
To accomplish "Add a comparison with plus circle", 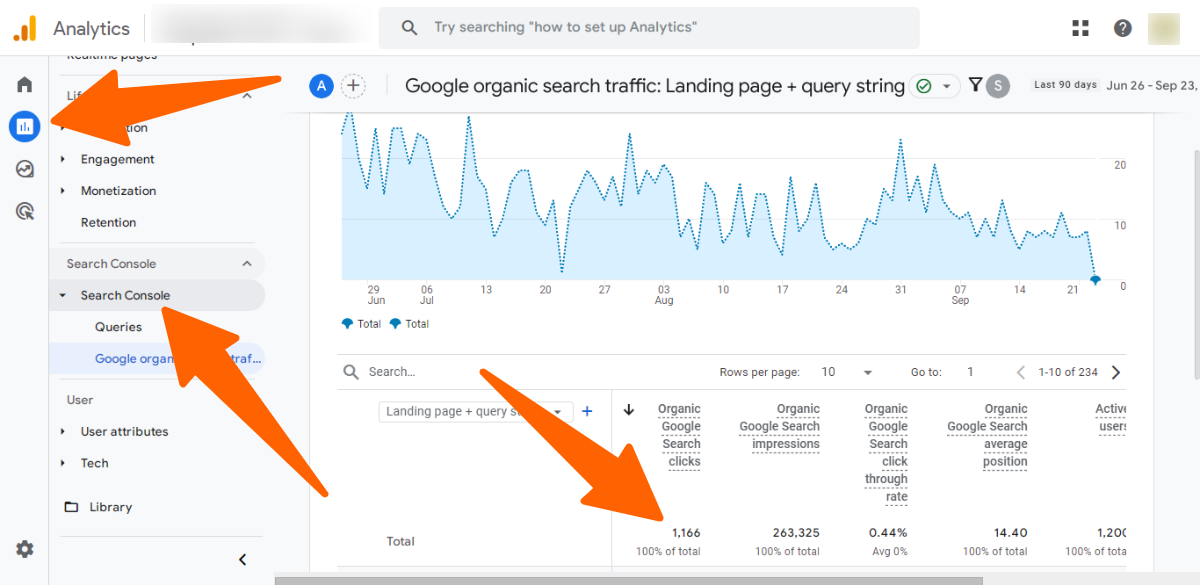I will coord(353,86).
